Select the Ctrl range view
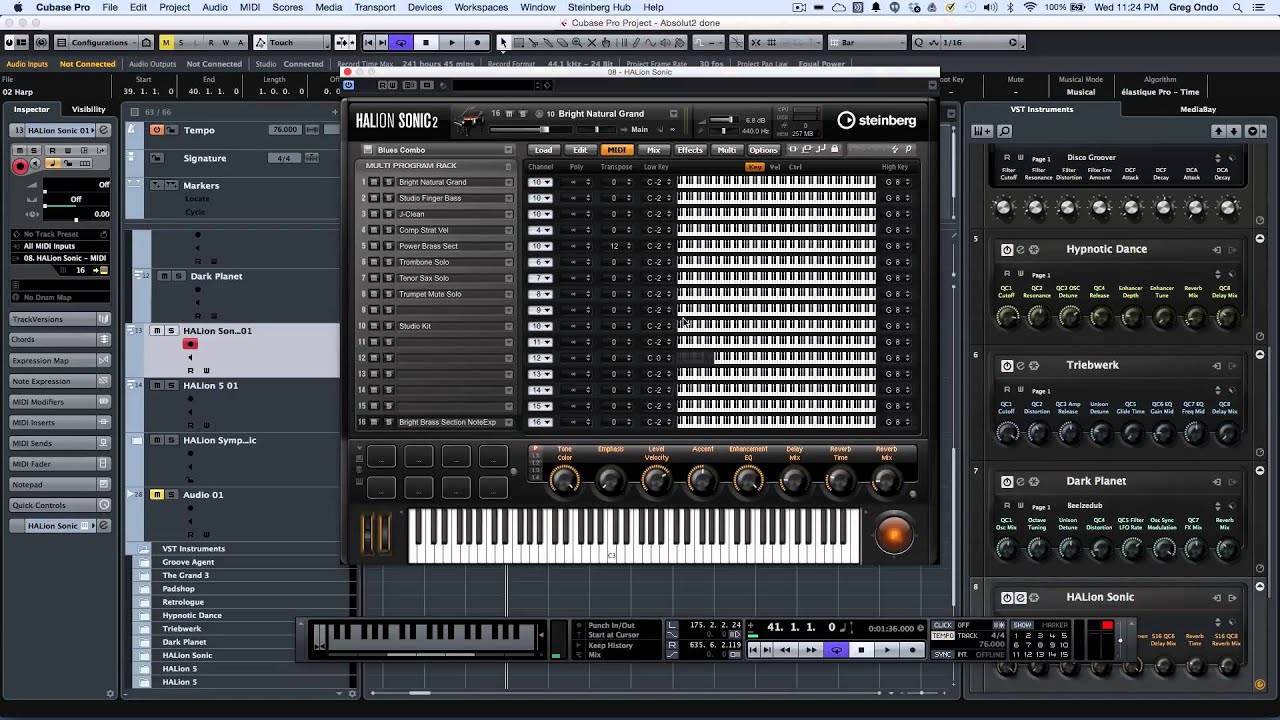 pyautogui.click(x=796, y=167)
